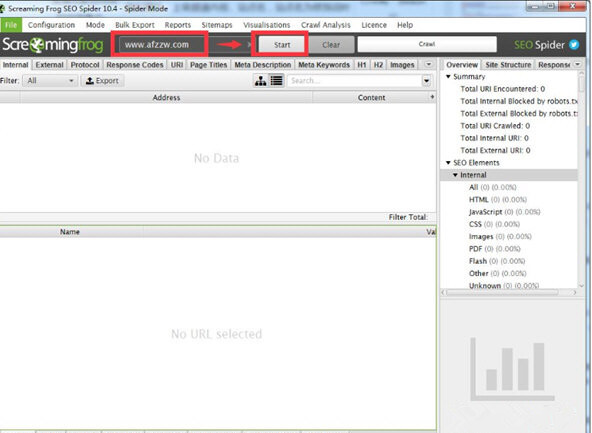This screenshot has height=433, width=592.
Task: Click the Address column header
Action: coord(166,97)
